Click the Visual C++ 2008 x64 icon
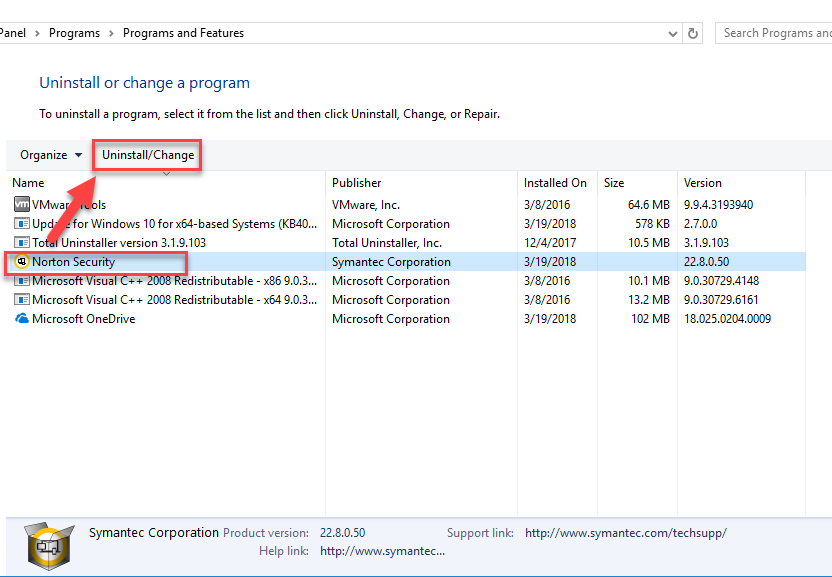 [x=22, y=300]
